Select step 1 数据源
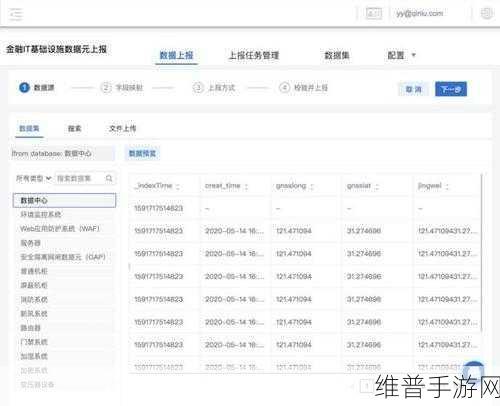Screen dimensions: 500x406 (x=37, y=88)
